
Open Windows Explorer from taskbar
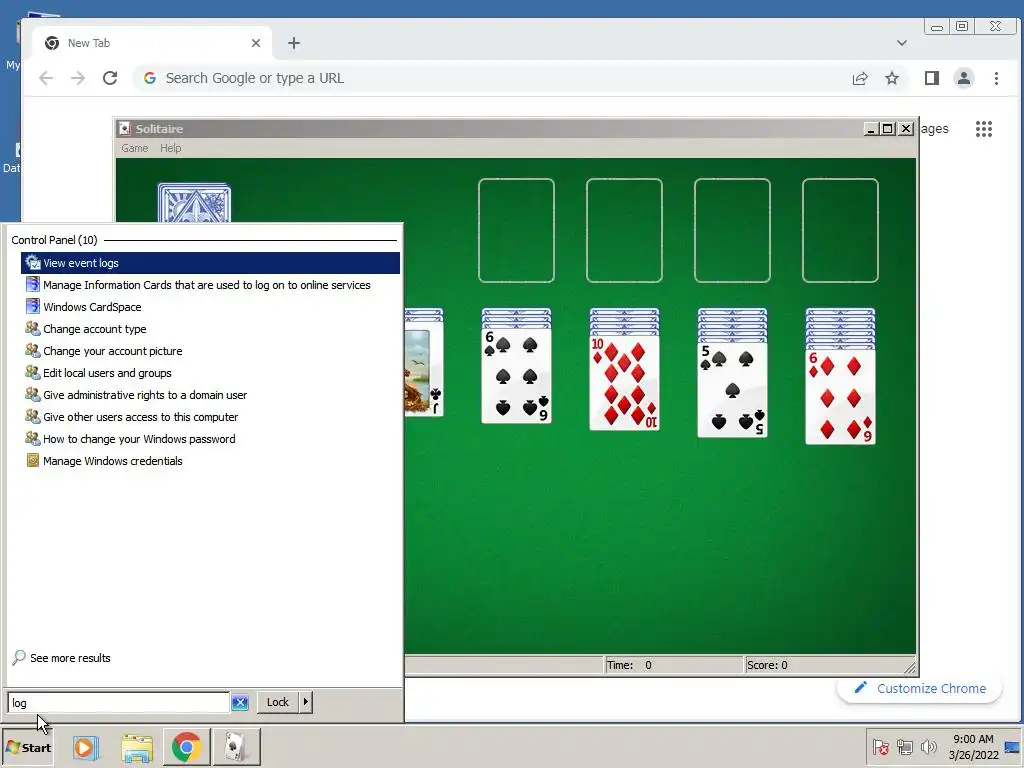click(136, 747)
